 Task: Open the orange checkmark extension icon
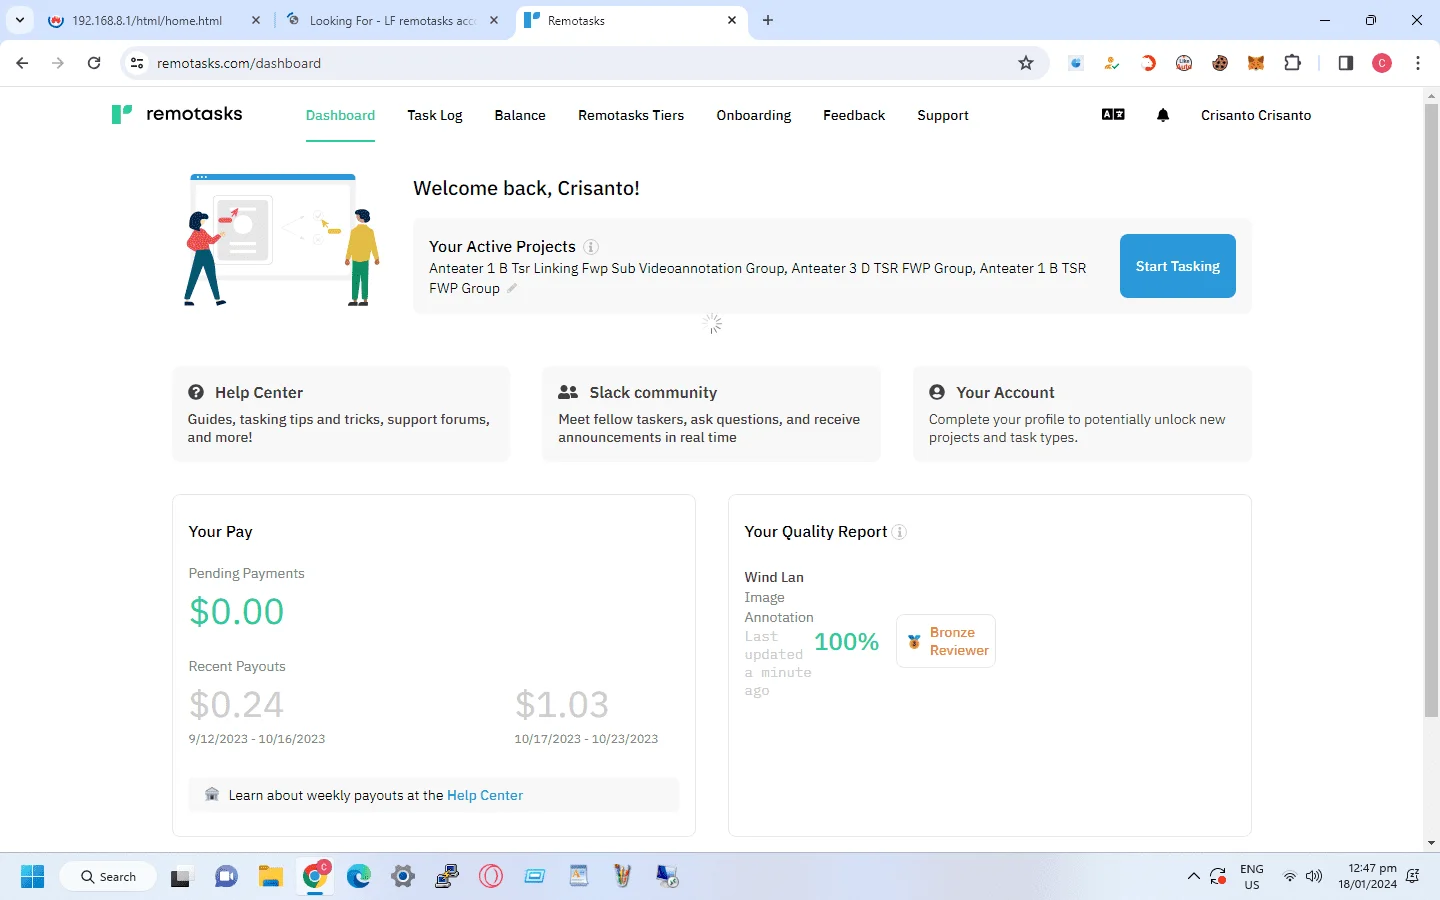[x=1112, y=63]
